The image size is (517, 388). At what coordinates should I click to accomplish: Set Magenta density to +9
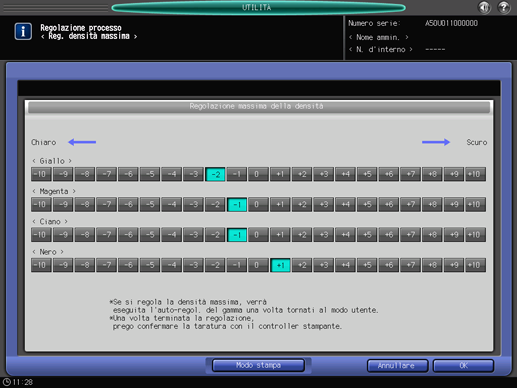coord(454,204)
